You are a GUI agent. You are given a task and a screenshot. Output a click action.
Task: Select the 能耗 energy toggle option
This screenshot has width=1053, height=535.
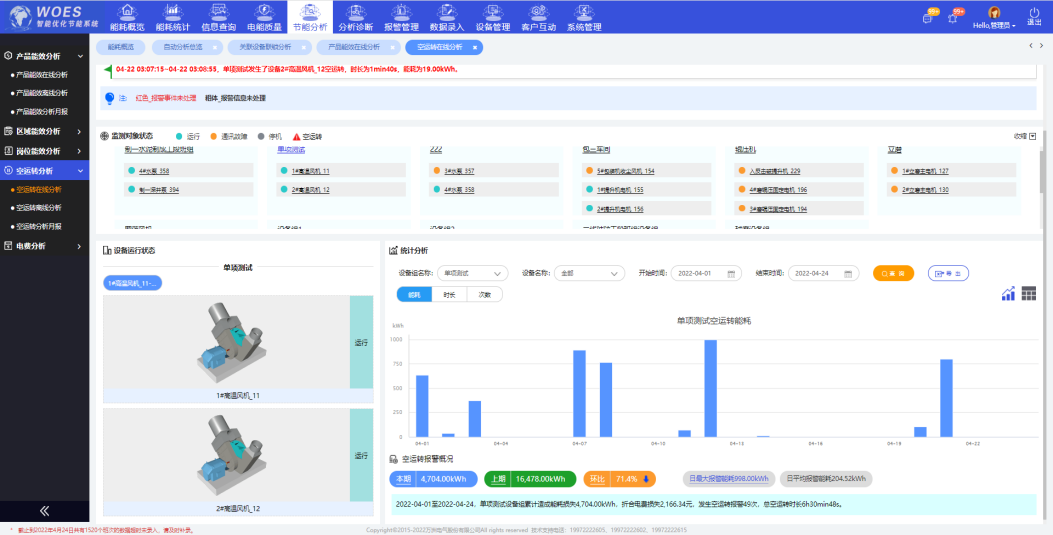coord(414,295)
